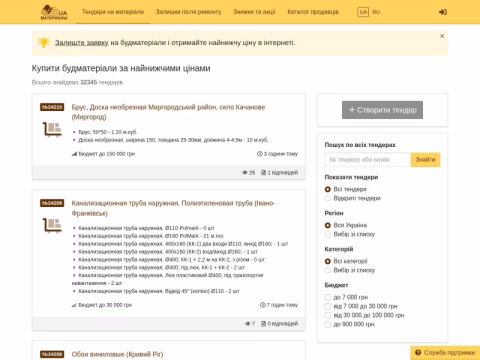Click the heading 'Пошук по всіх тендерах'
480x360 pixels.
click(360, 145)
